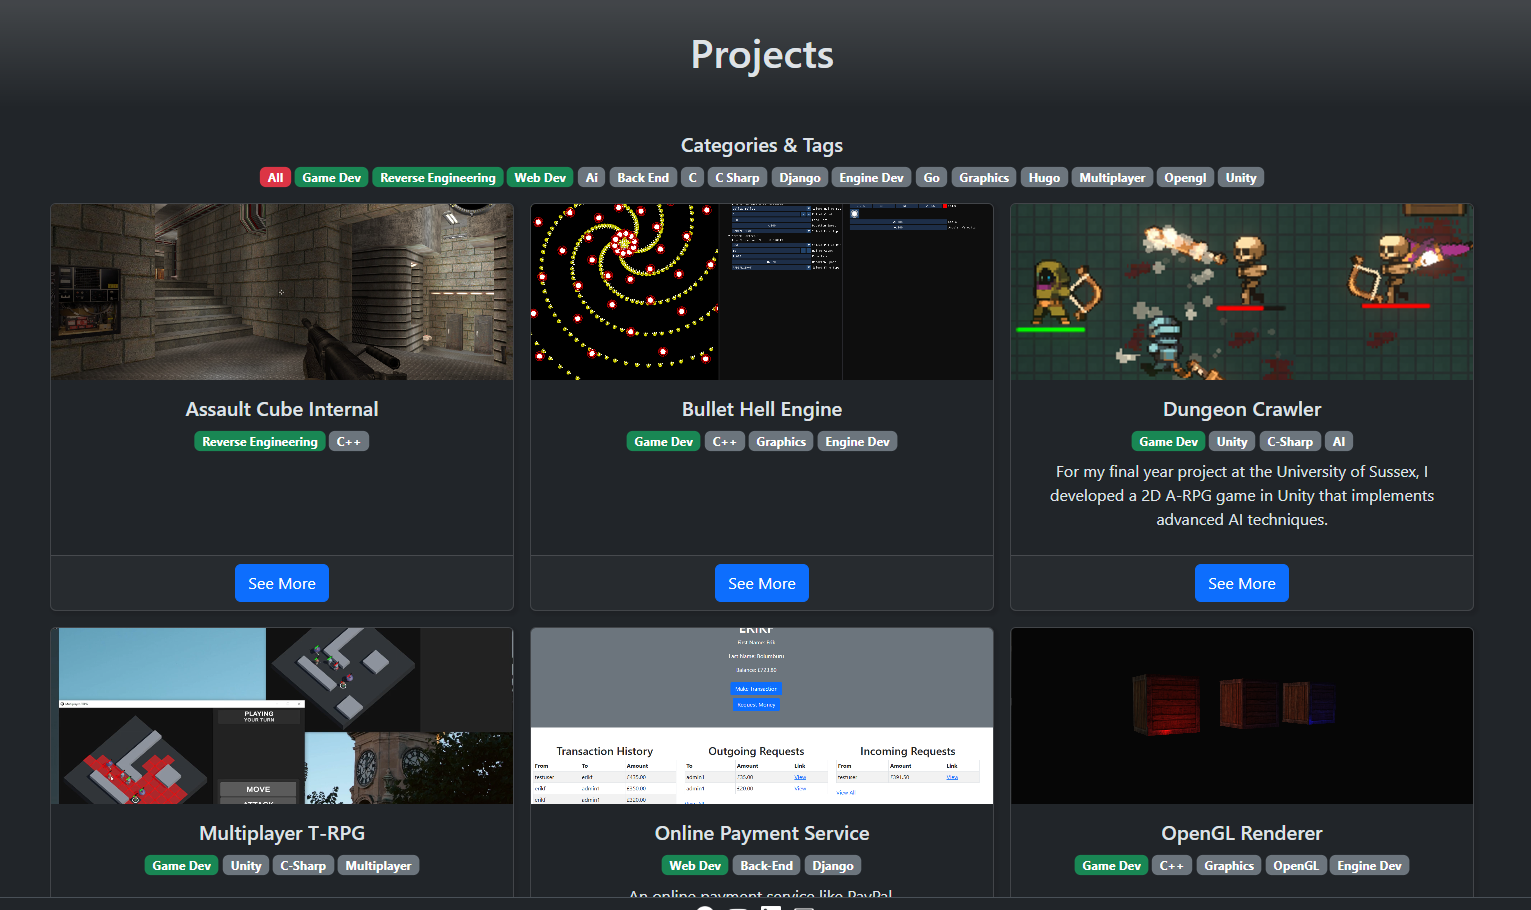Click Game Dev tag on Dungeon Crawler card
1531x910 pixels.
click(1169, 441)
